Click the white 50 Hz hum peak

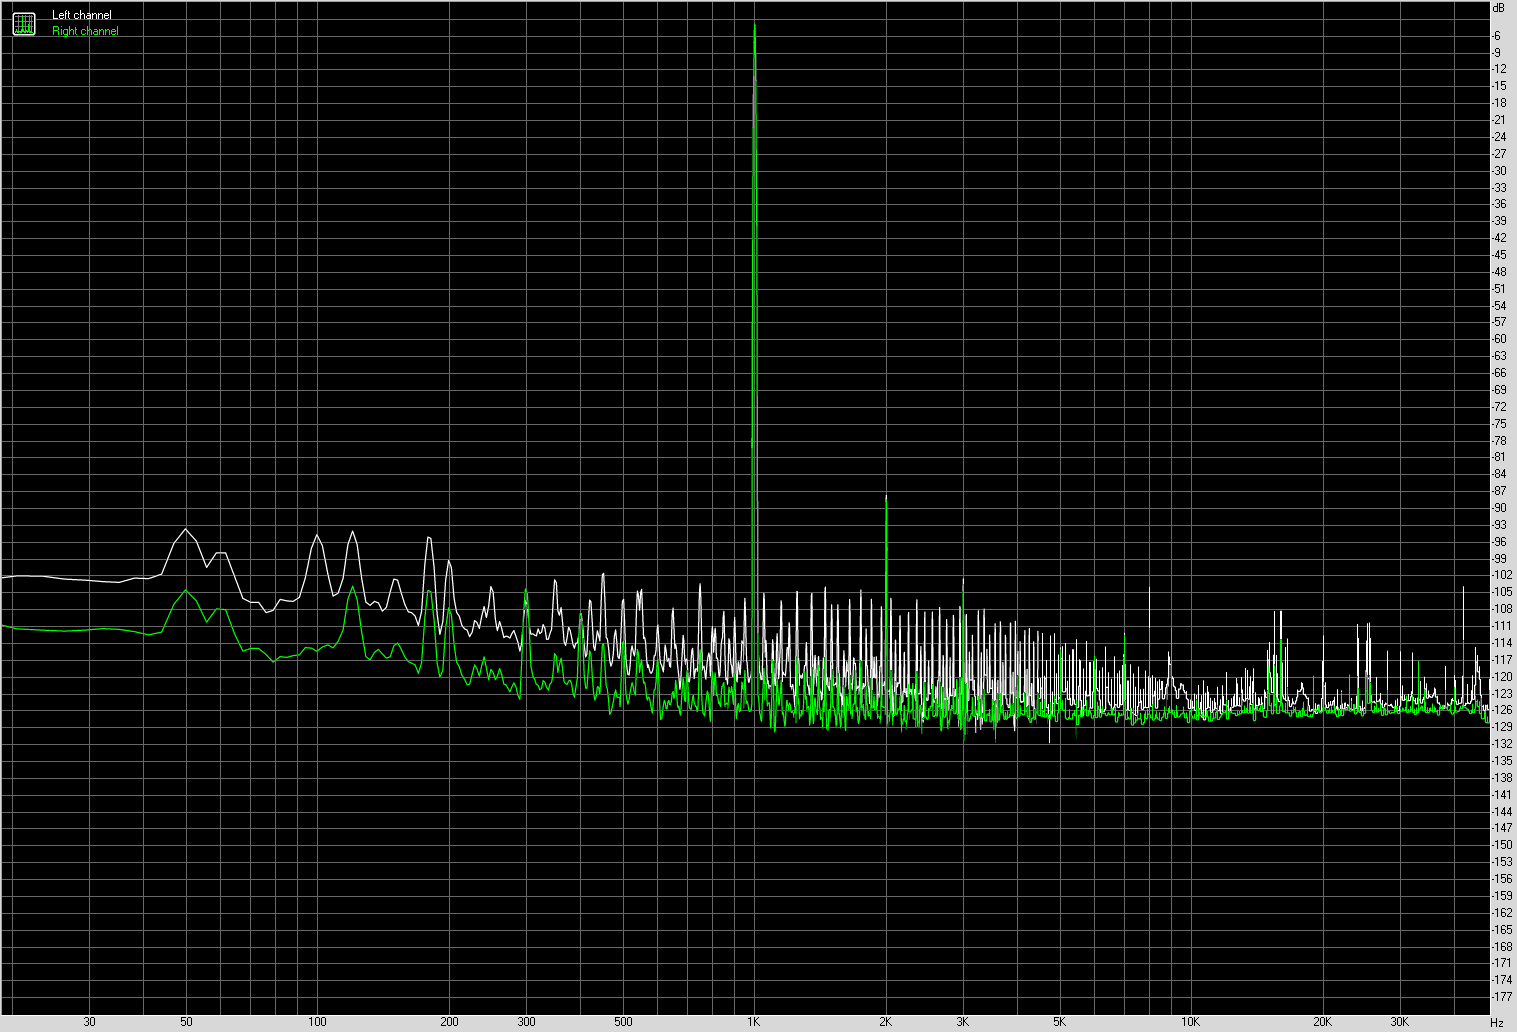pyautogui.click(x=186, y=529)
